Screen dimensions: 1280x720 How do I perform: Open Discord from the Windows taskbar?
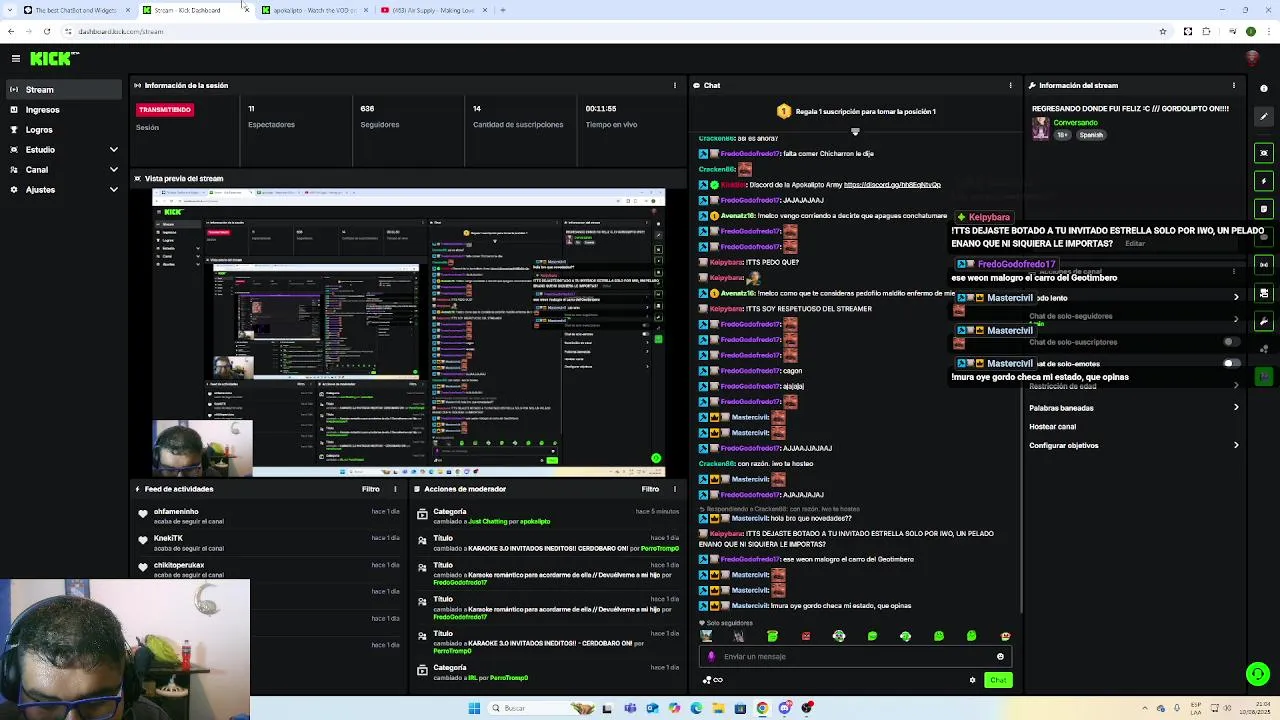point(785,708)
